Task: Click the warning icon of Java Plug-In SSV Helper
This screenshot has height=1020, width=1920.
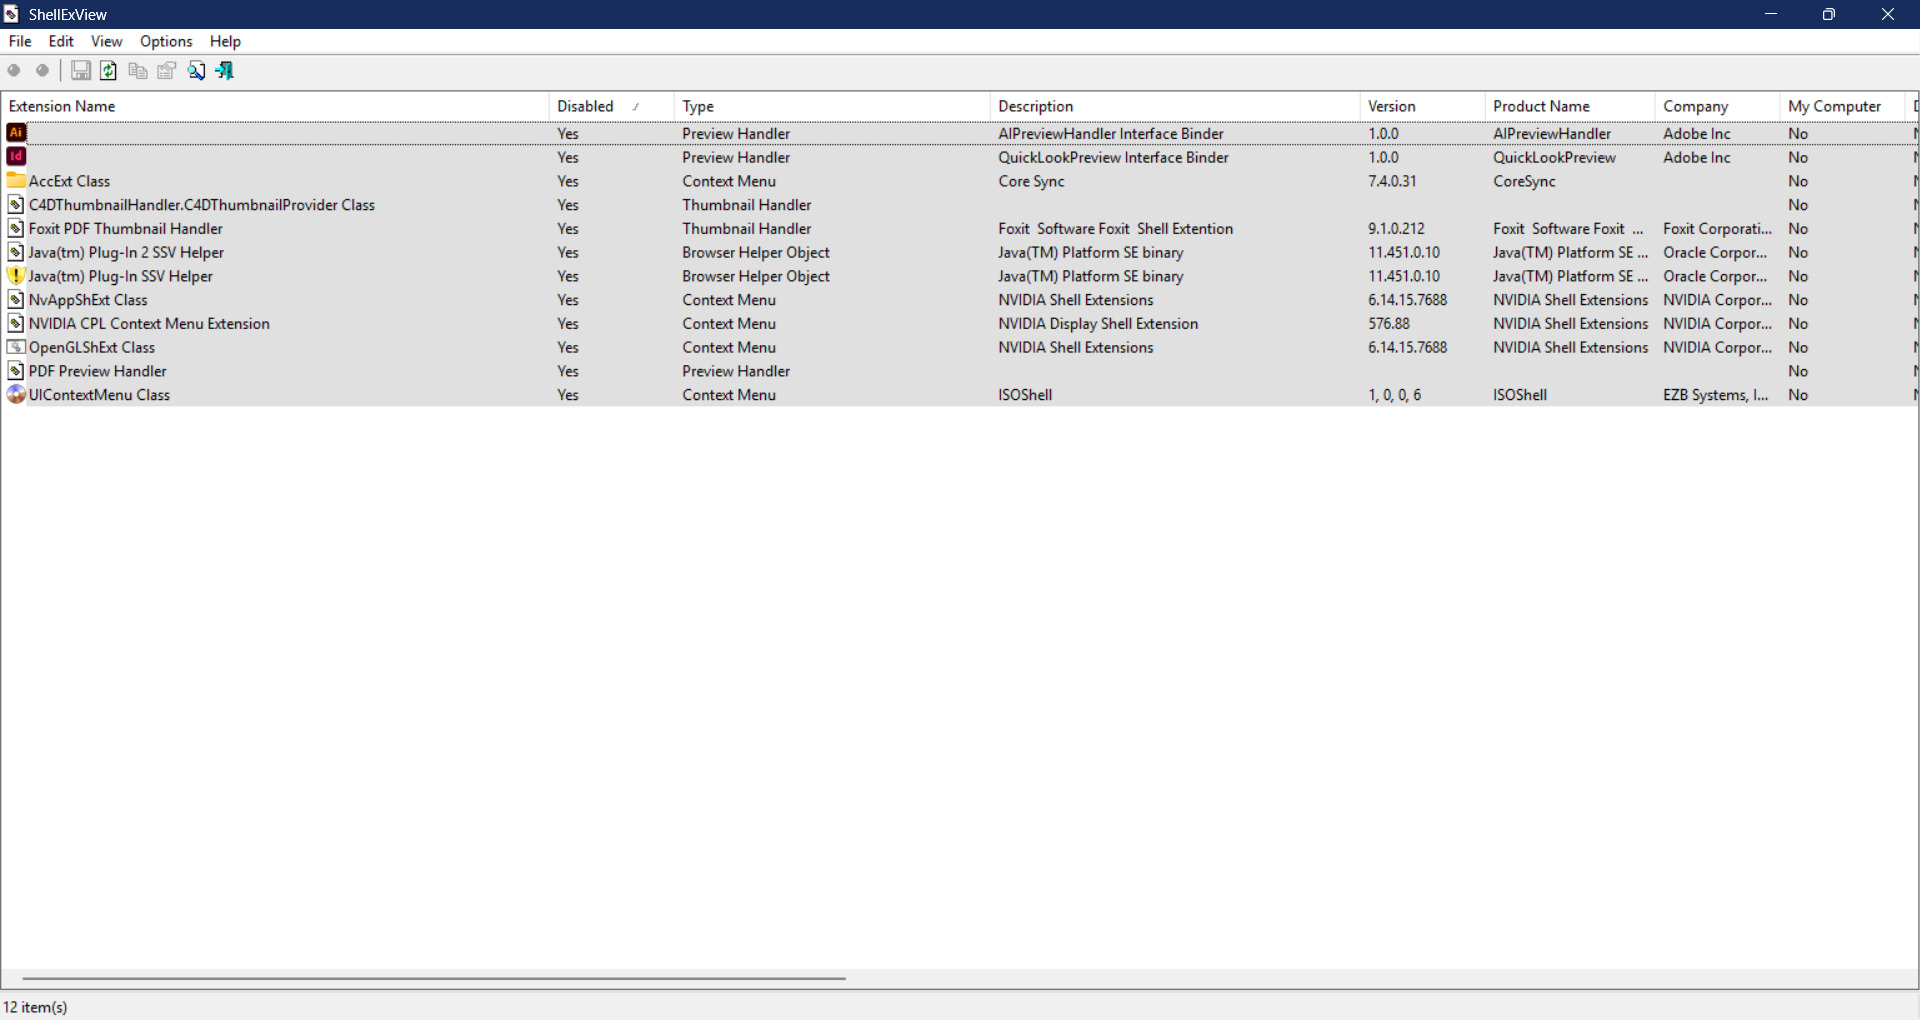Action: pyautogui.click(x=16, y=276)
